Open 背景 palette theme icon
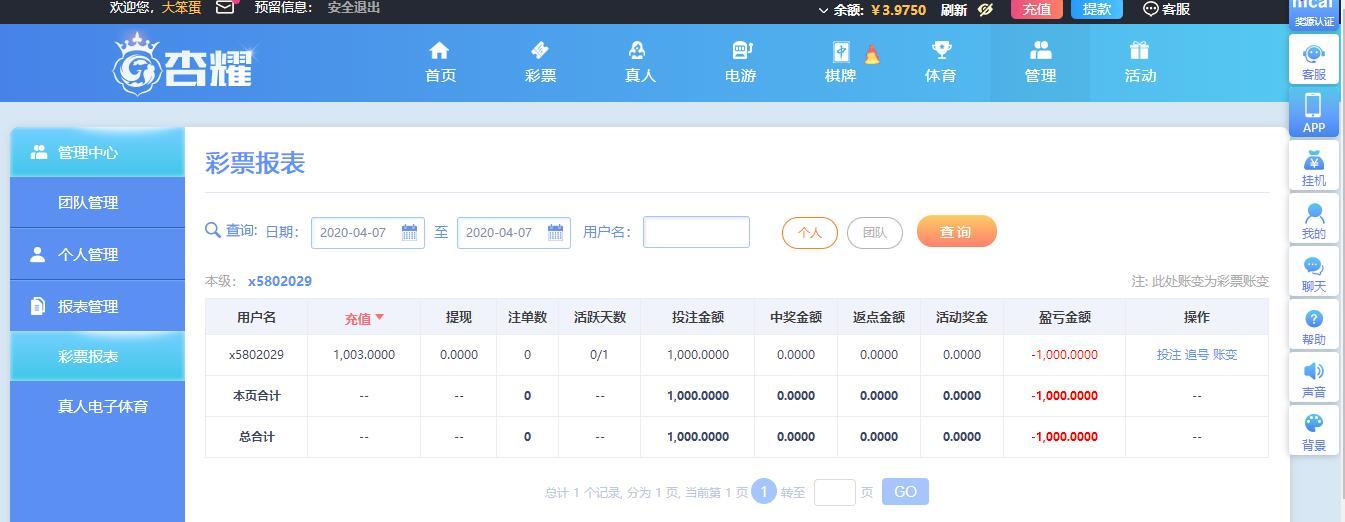The width and height of the screenshot is (1345, 522). click(1314, 431)
